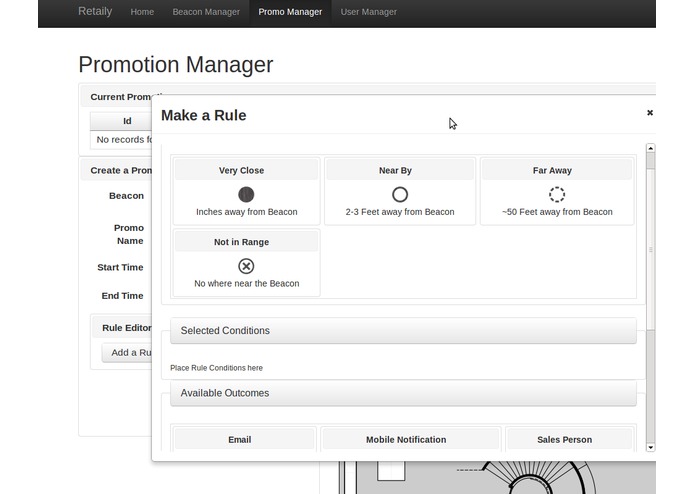Click the dialog scrollbar down arrow
This screenshot has width=695, height=494.
click(650, 447)
